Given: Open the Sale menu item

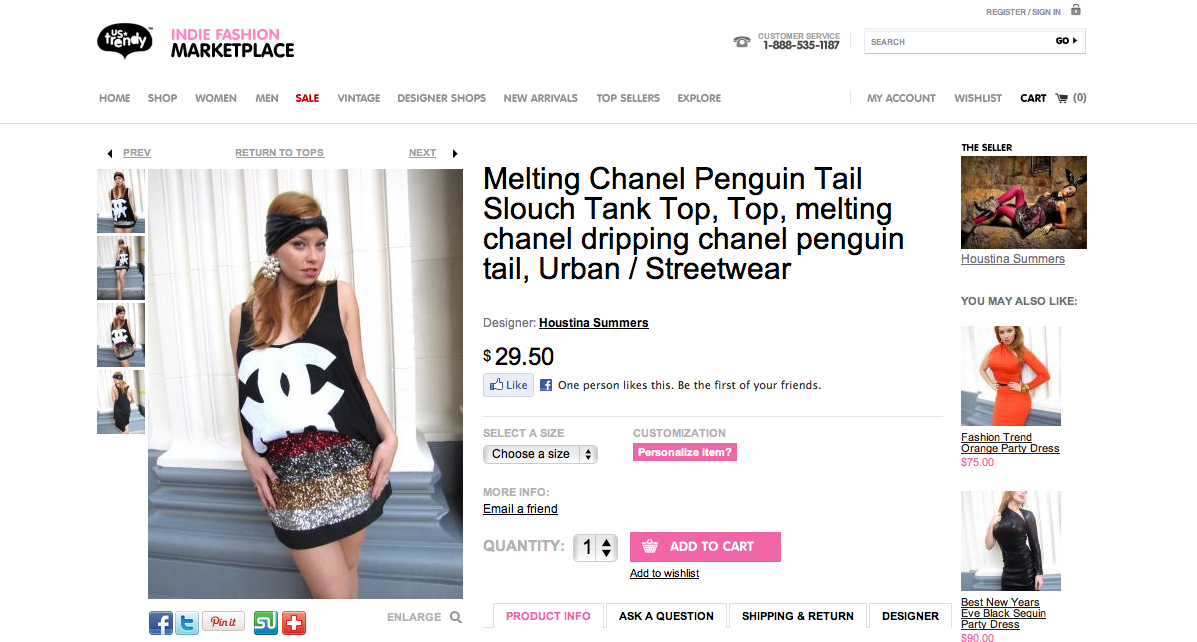Looking at the screenshot, I should [x=307, y=98].
